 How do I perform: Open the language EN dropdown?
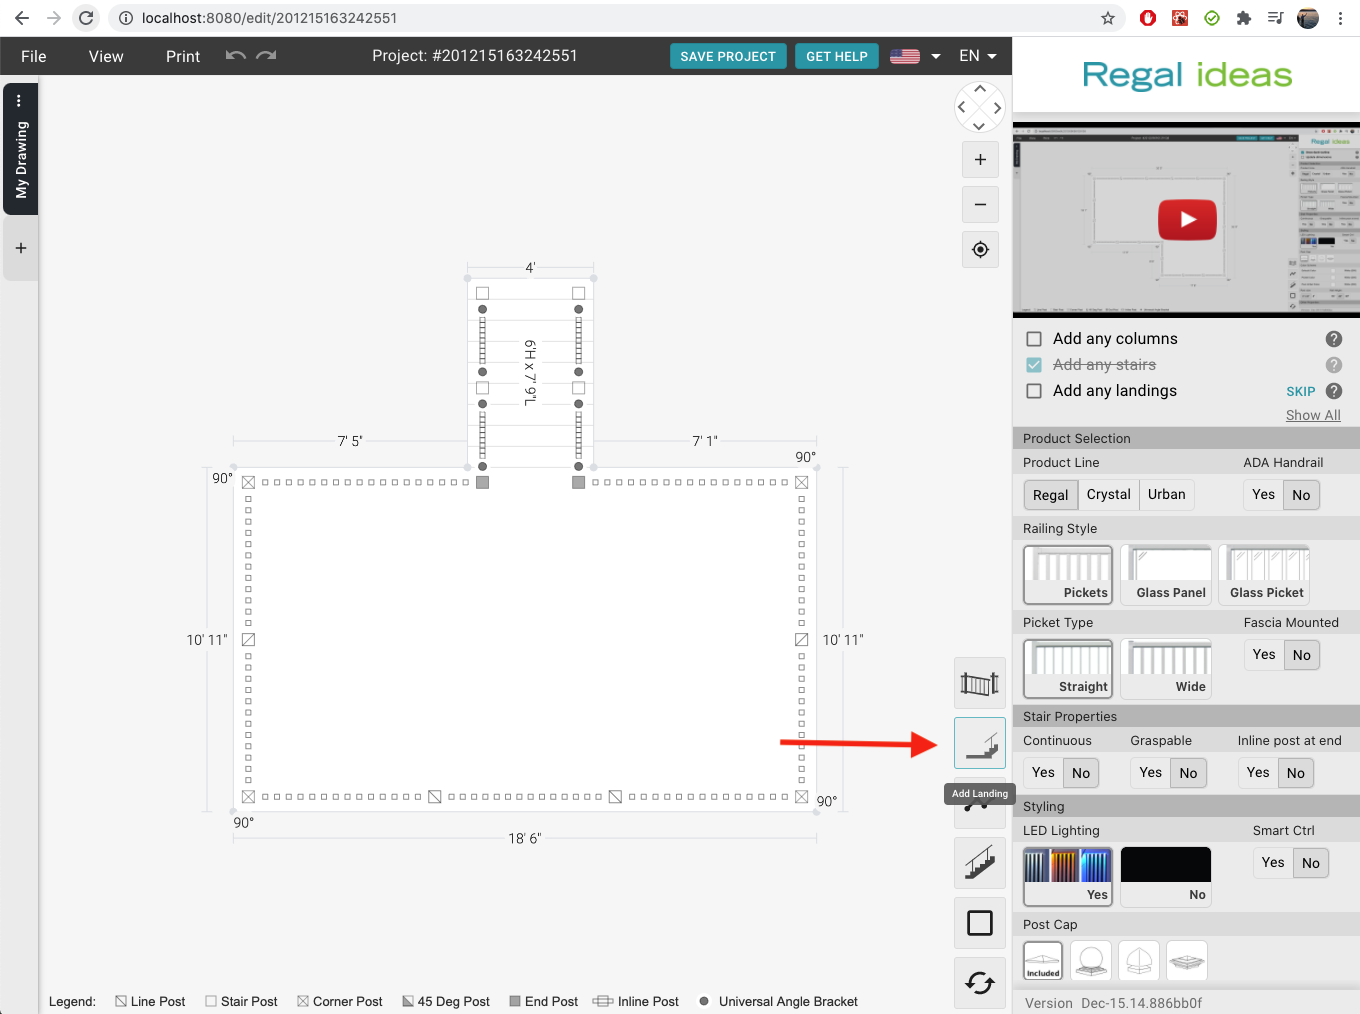tap(977, 56)
